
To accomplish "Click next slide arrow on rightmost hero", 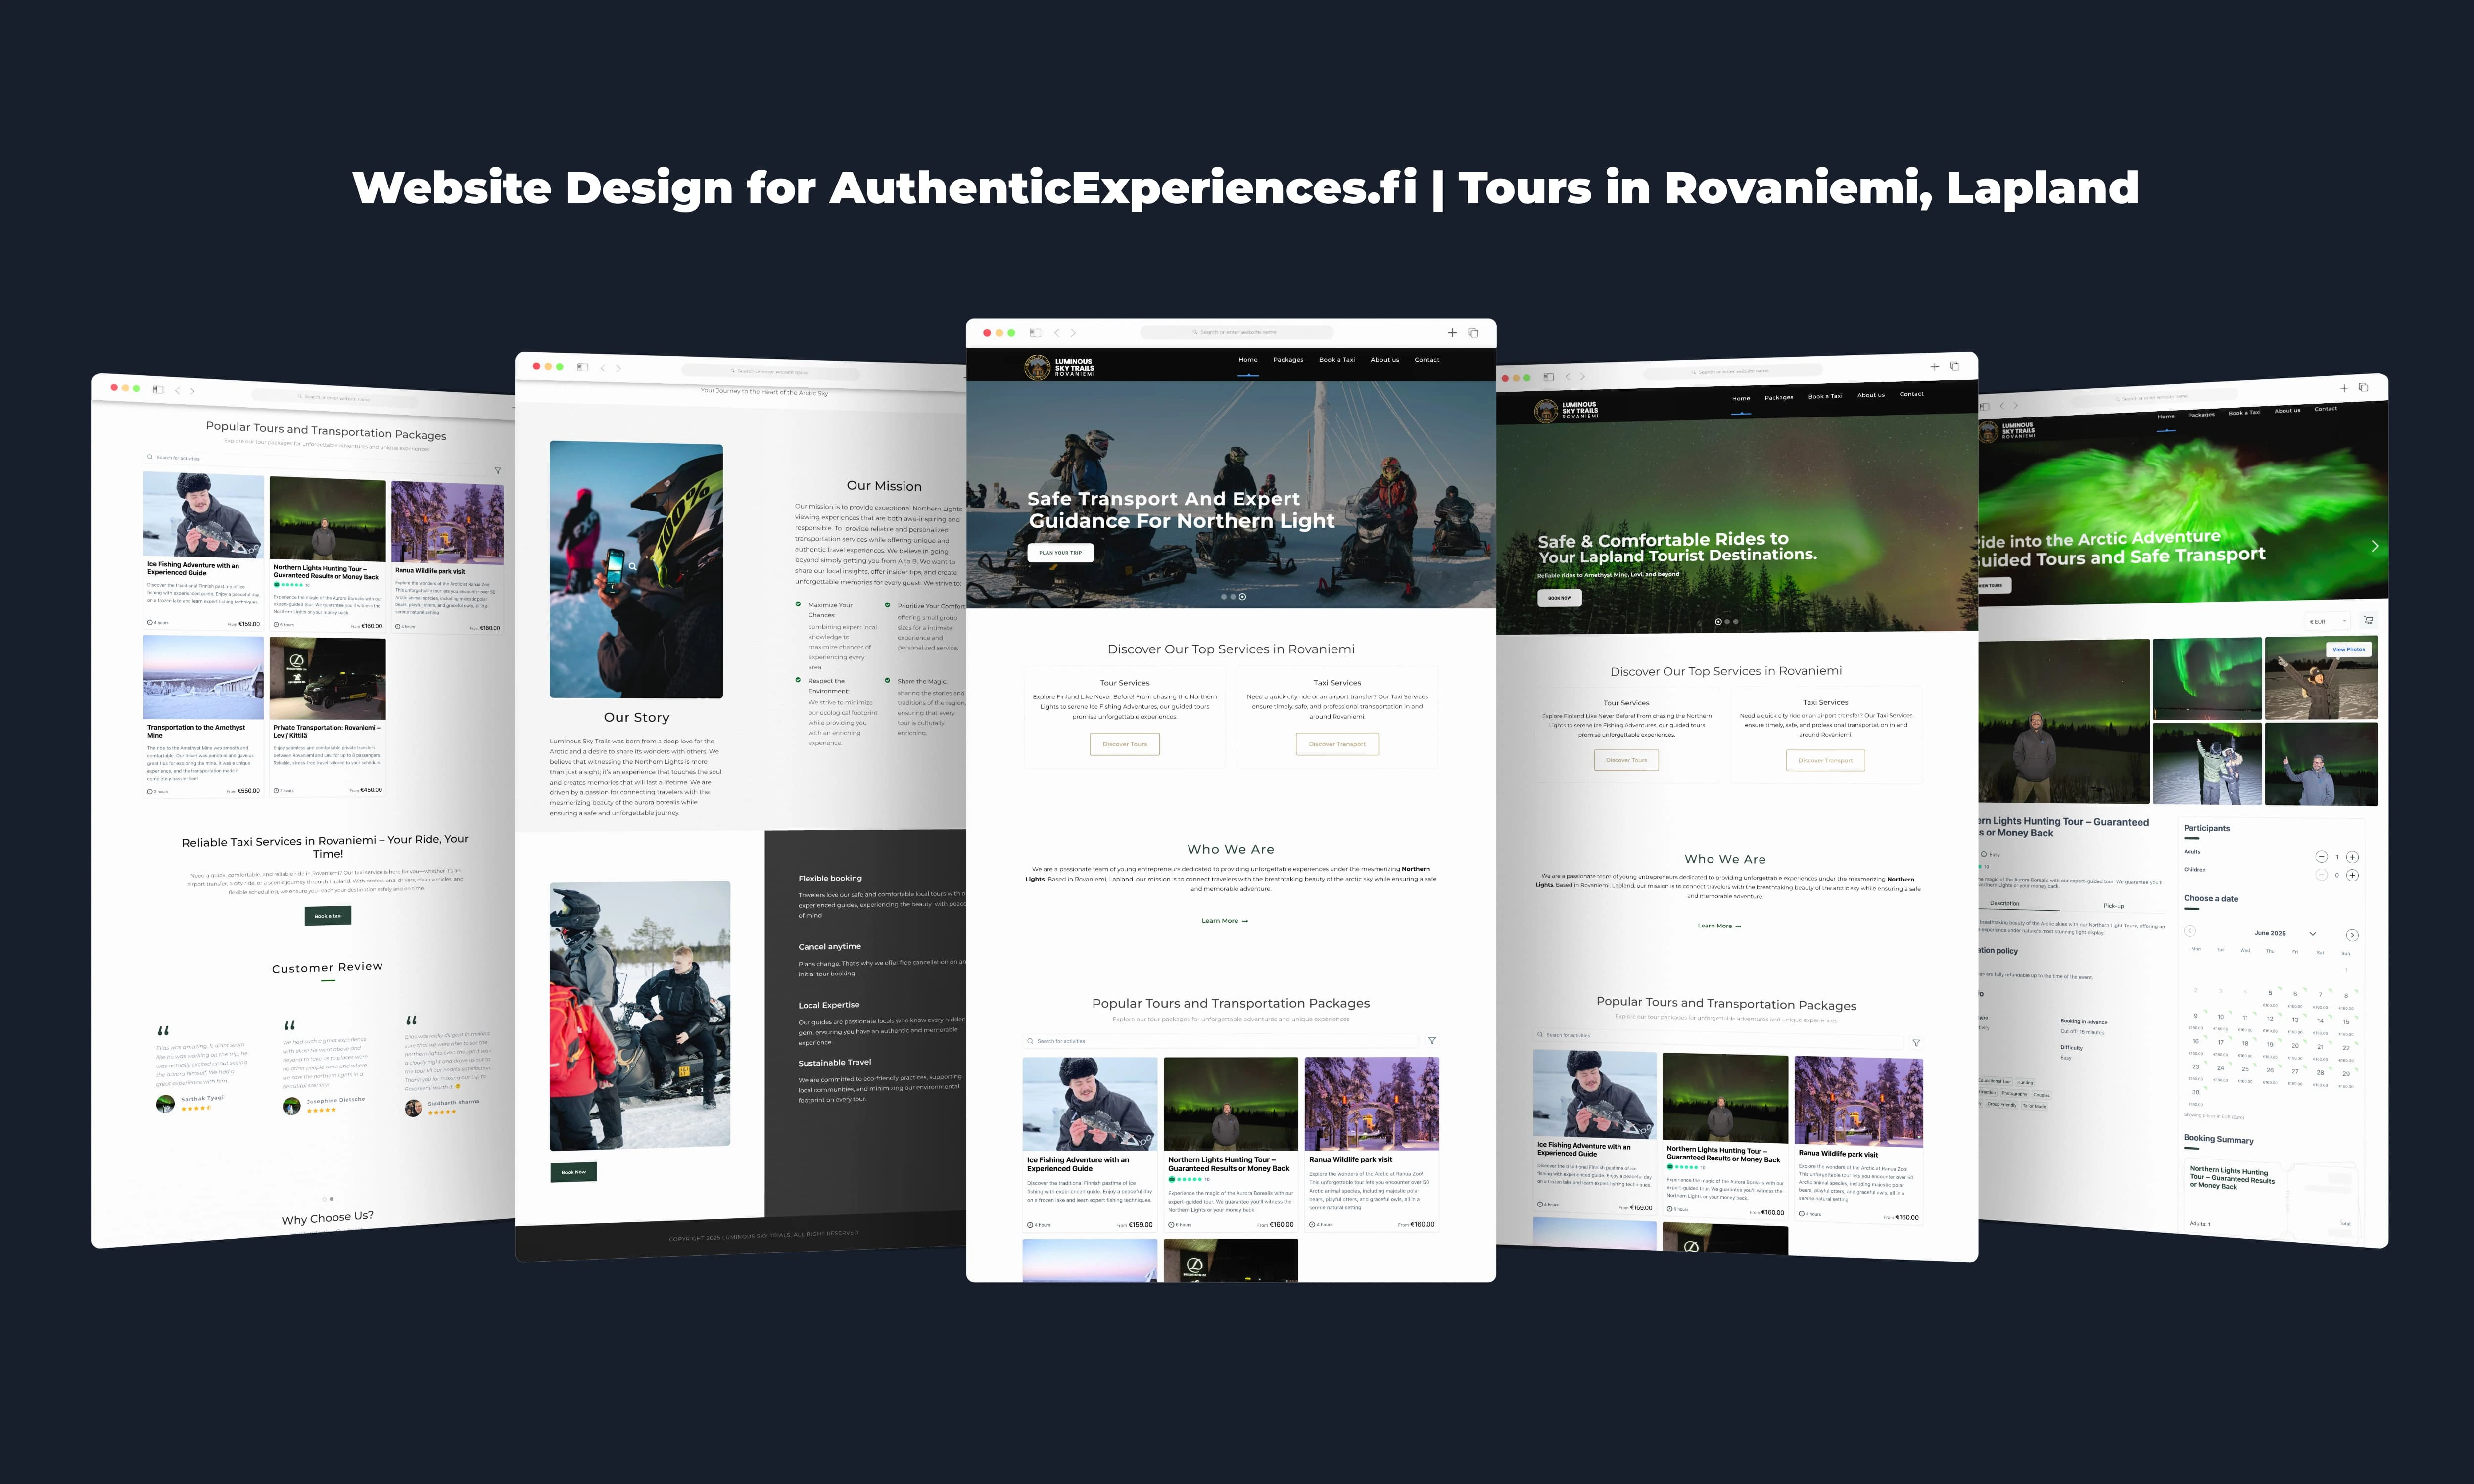I will coord(2374,546).
